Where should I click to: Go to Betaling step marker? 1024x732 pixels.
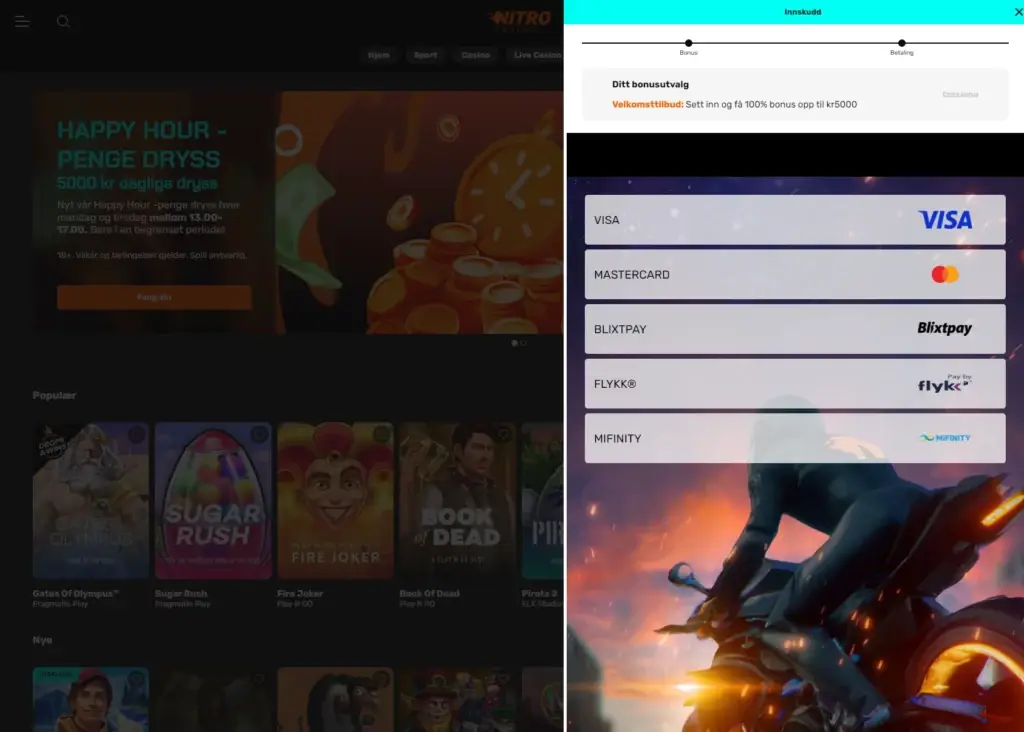tap(902, 43)
